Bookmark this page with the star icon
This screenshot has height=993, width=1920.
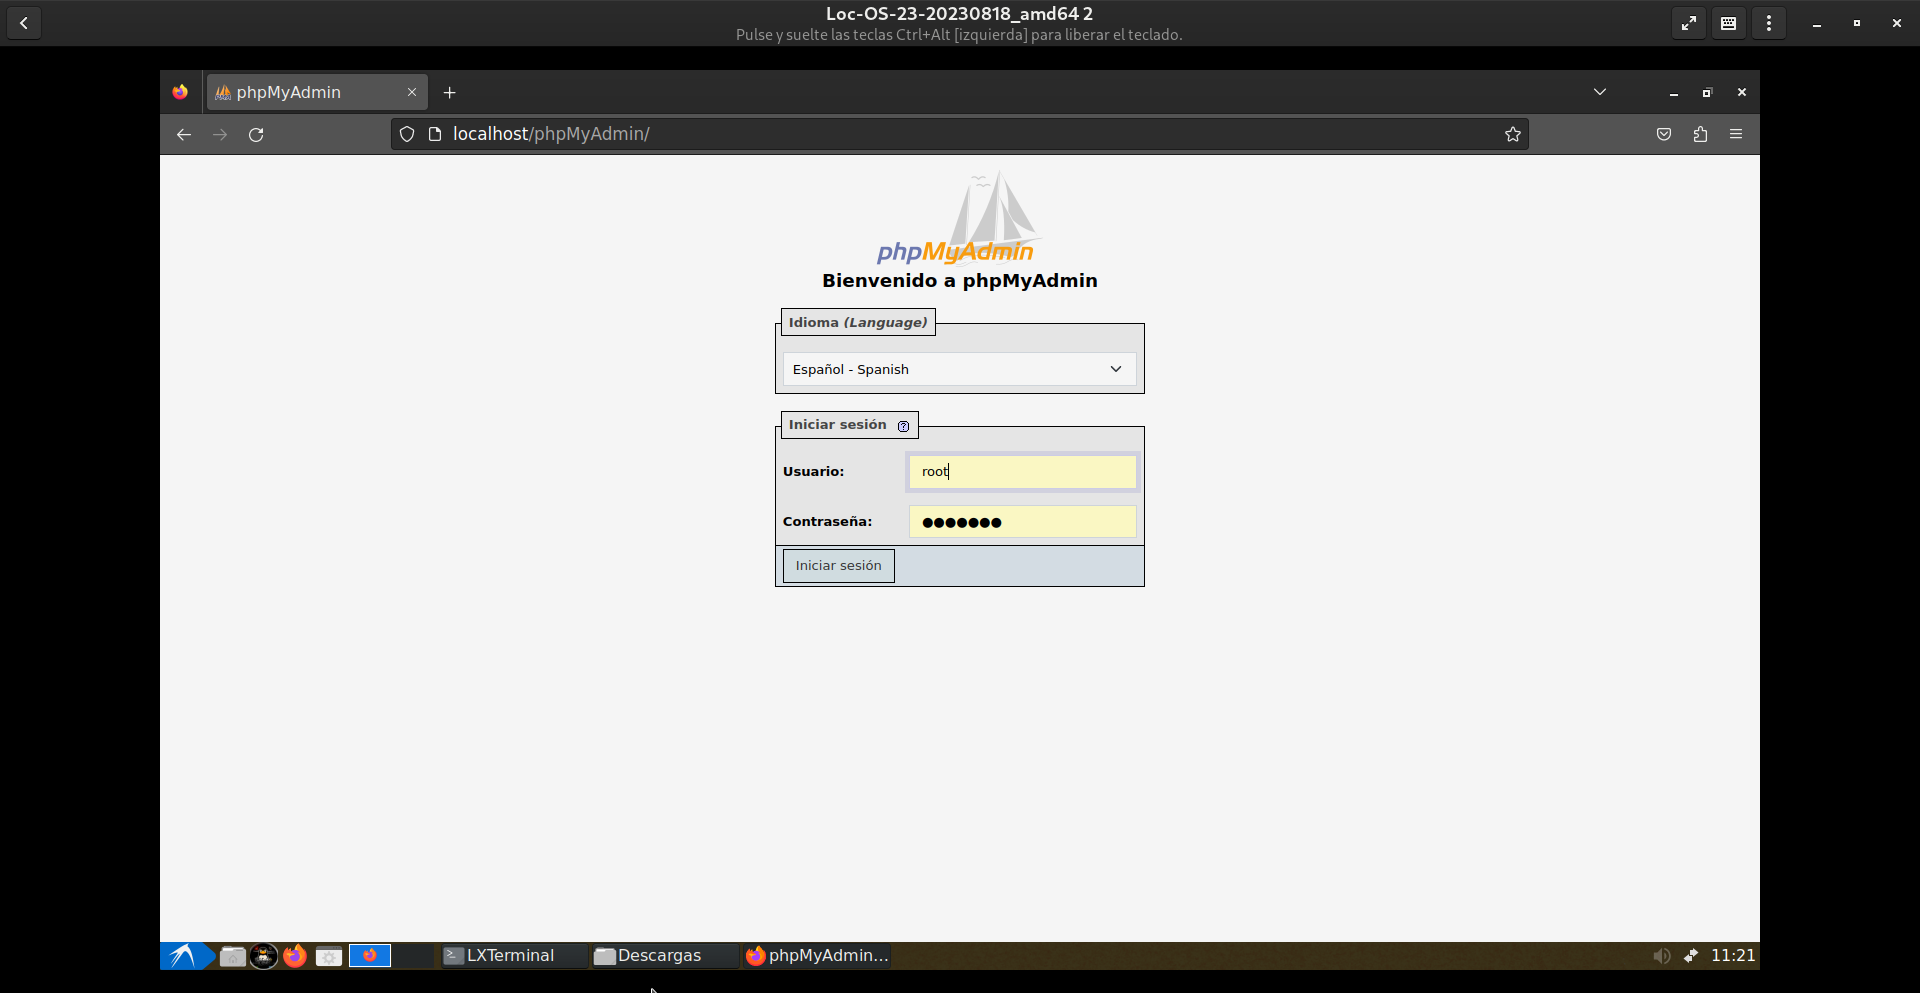point(1512,134)
